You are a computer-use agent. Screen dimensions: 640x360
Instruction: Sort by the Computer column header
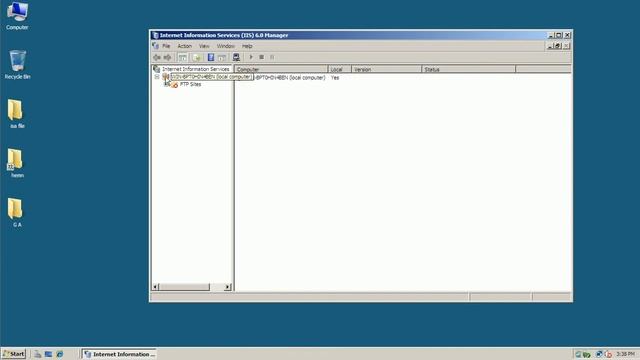pos(281,69)
